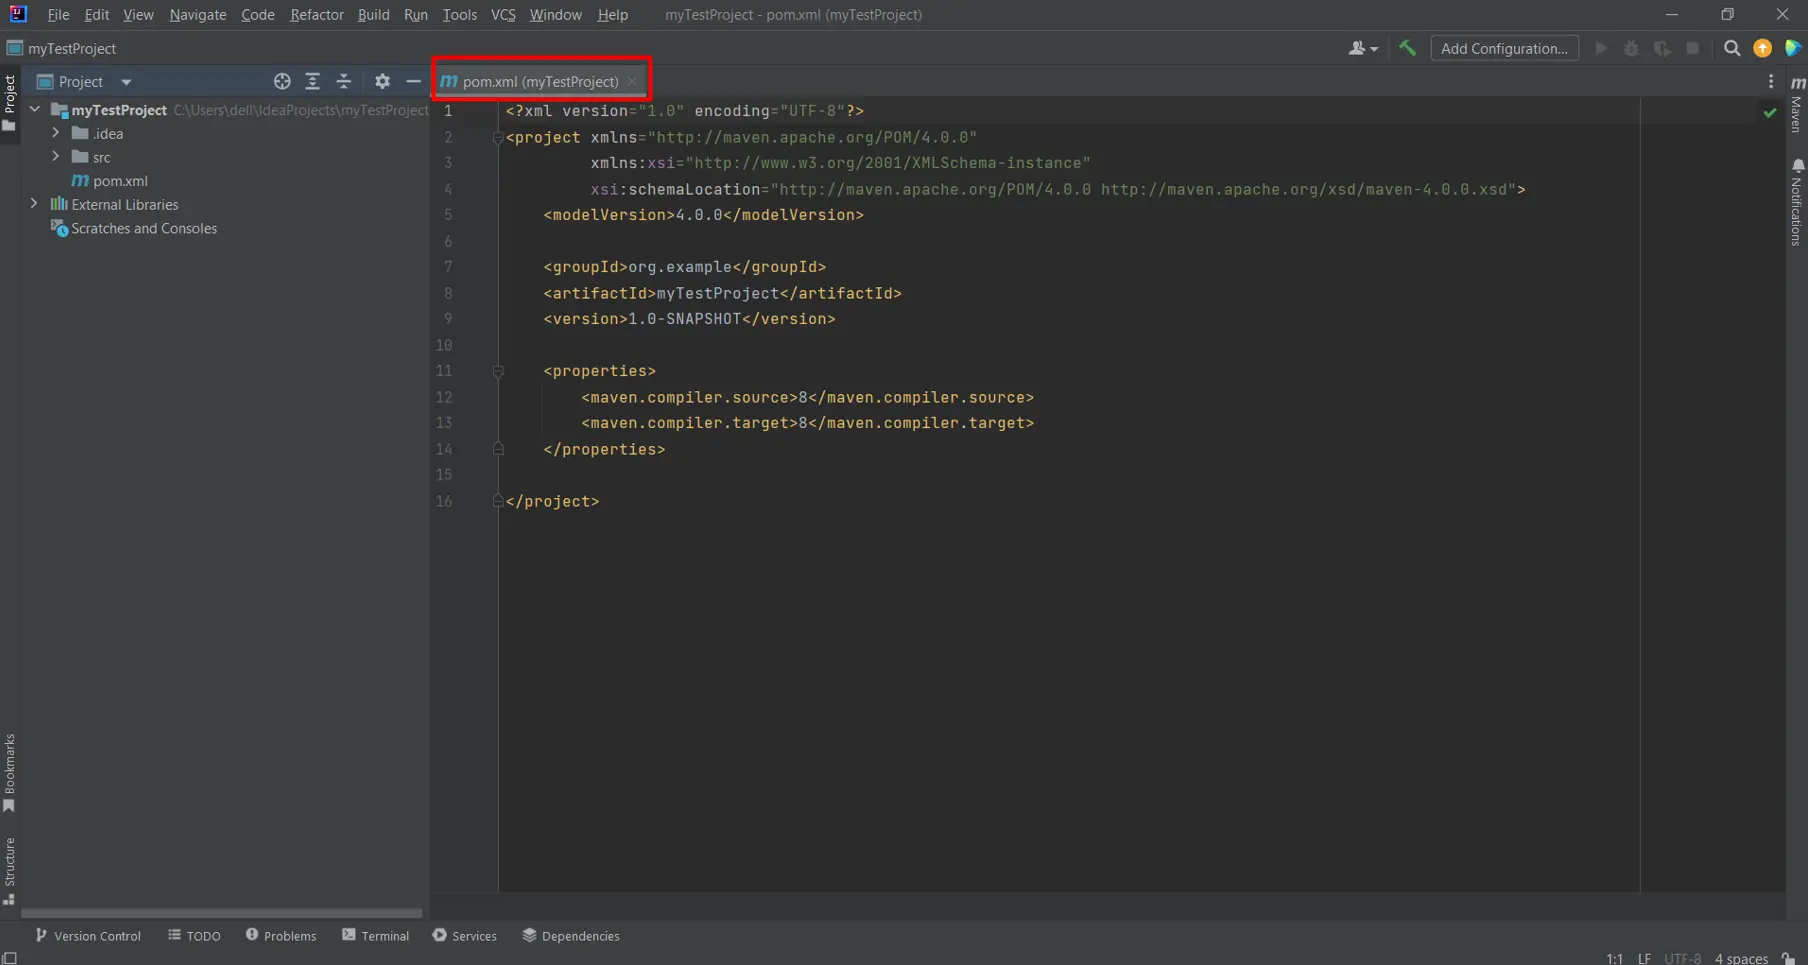Open the Terminal tab

click(x=375, y=936)
